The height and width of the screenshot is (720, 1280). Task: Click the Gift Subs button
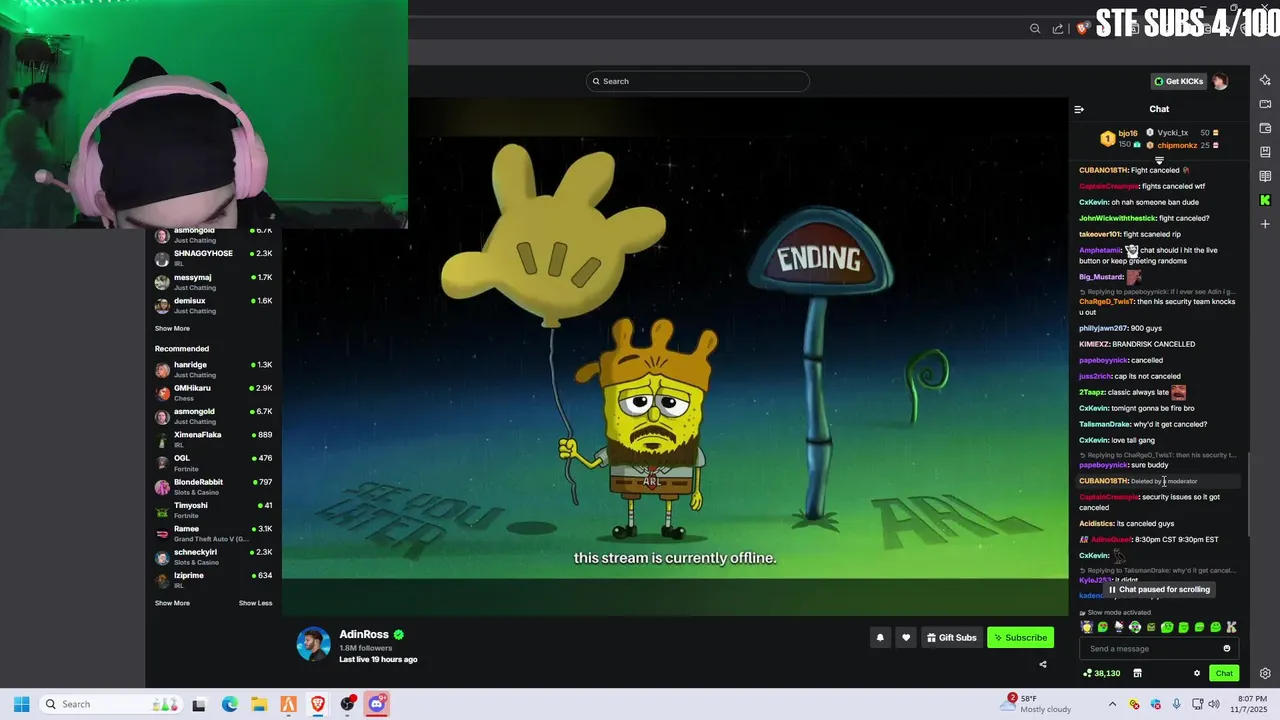(x=951, y=638)
